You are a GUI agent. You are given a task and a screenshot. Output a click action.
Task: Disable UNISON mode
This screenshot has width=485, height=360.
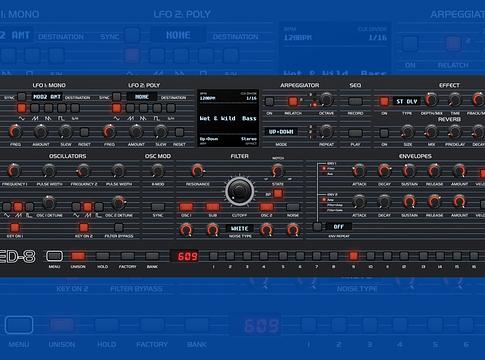[78, 256]
